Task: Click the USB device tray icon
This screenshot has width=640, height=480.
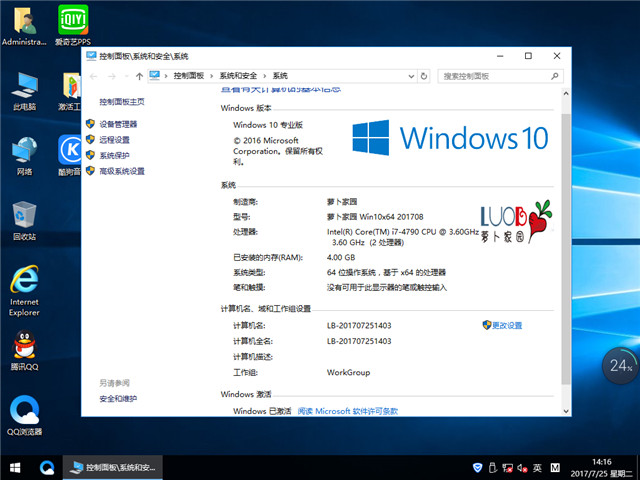Action: tap(492, 468)
